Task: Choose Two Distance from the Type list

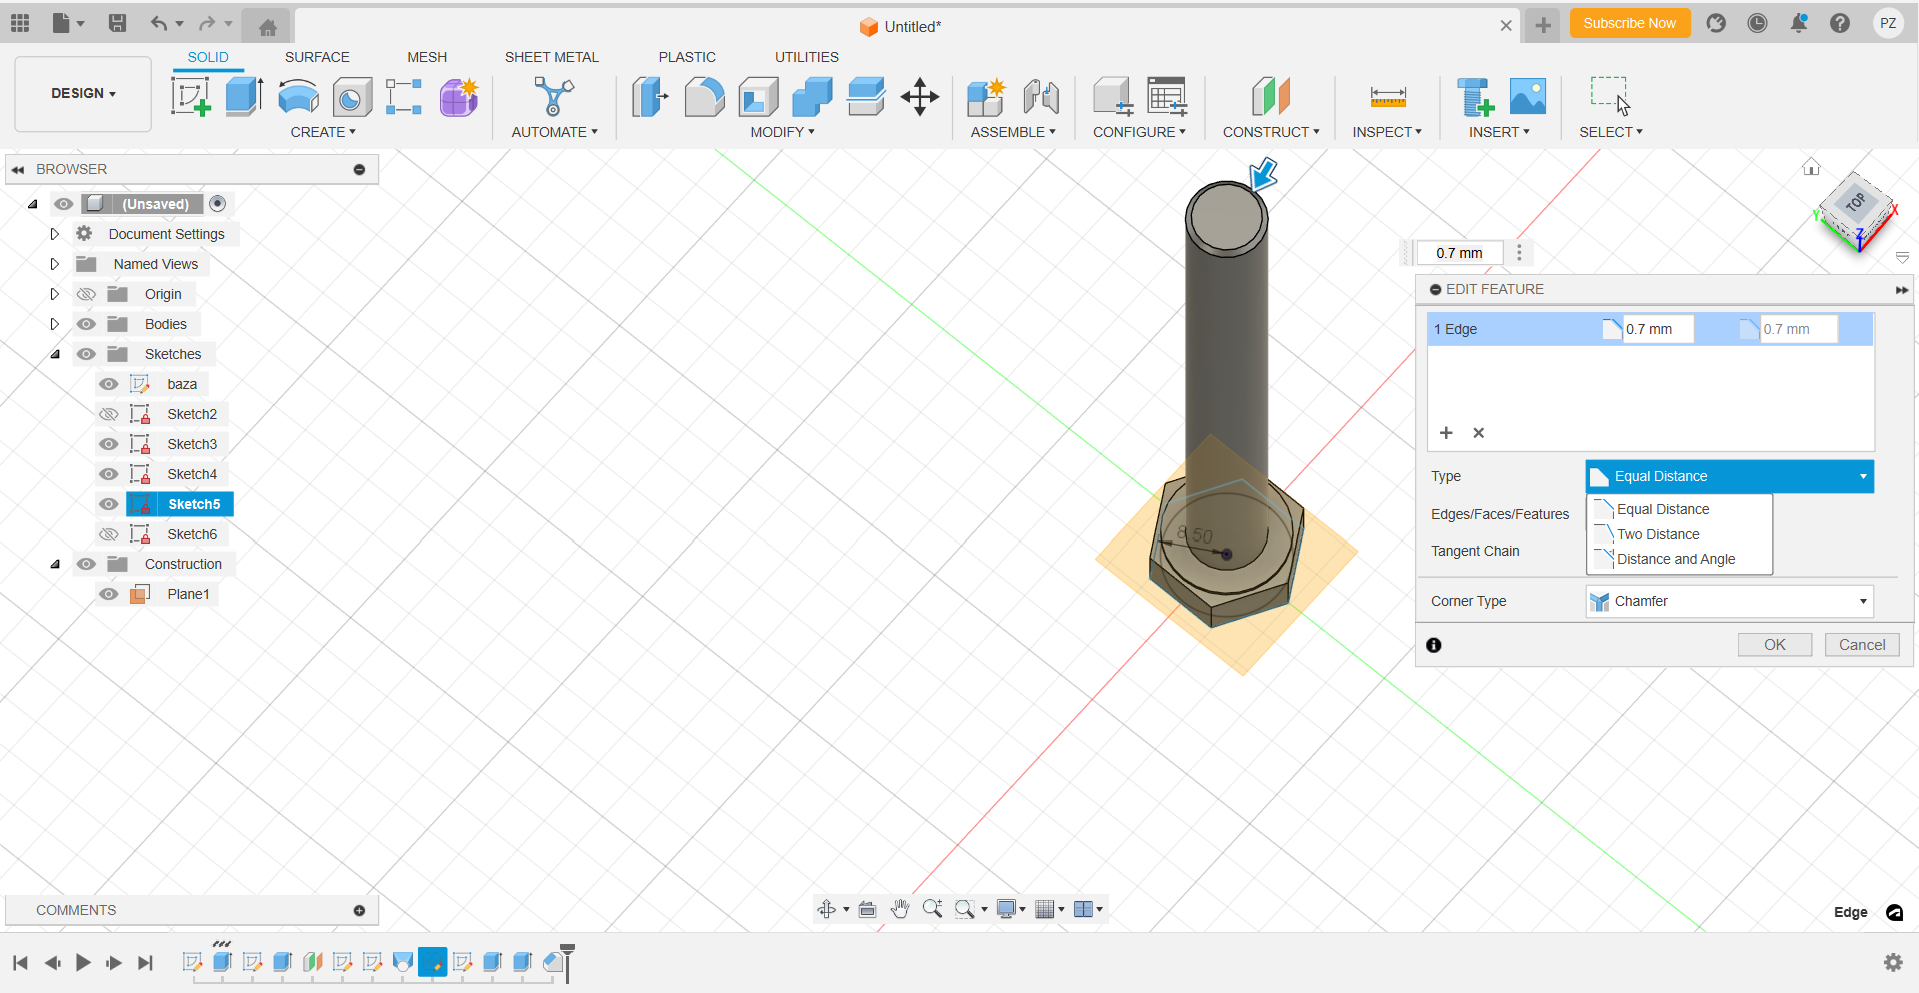Action: [x=1658, y=534]
